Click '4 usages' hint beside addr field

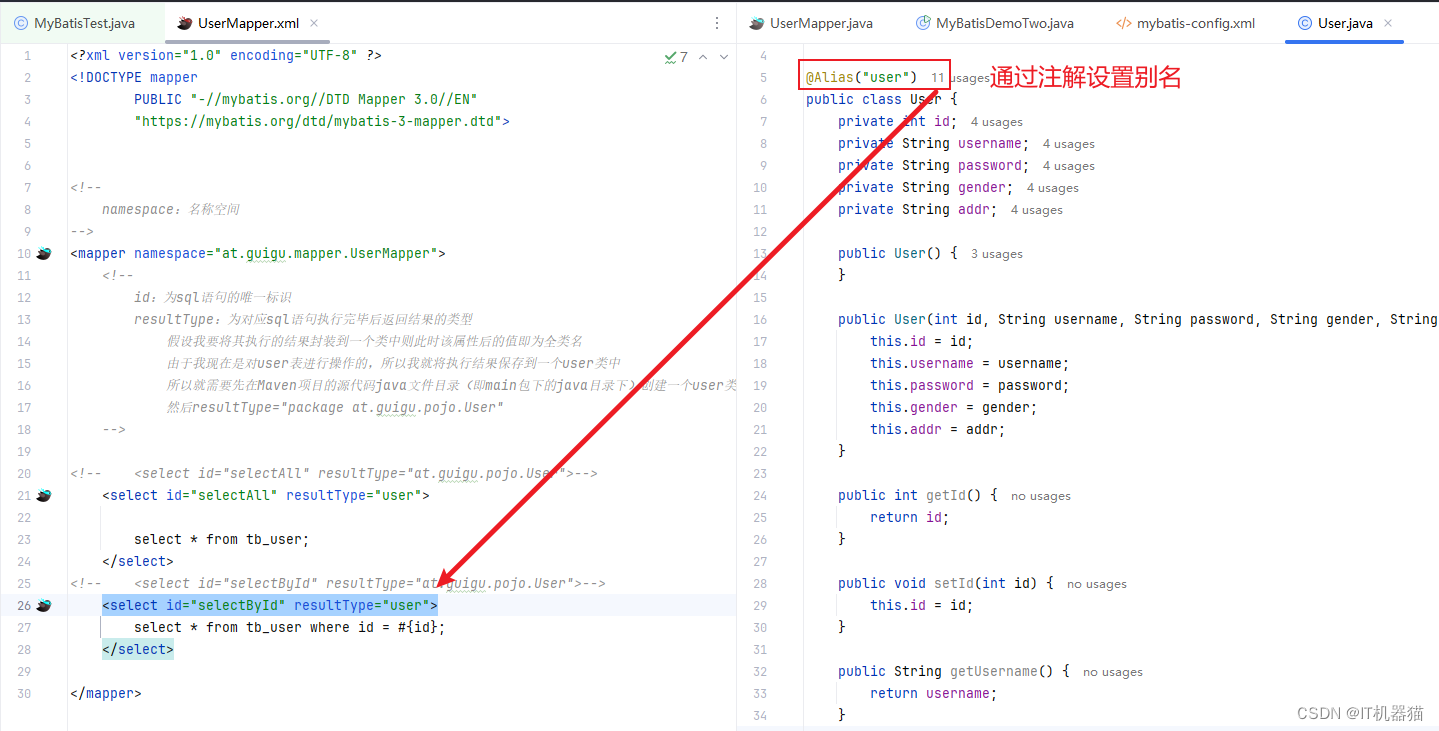click(1037, 210)
